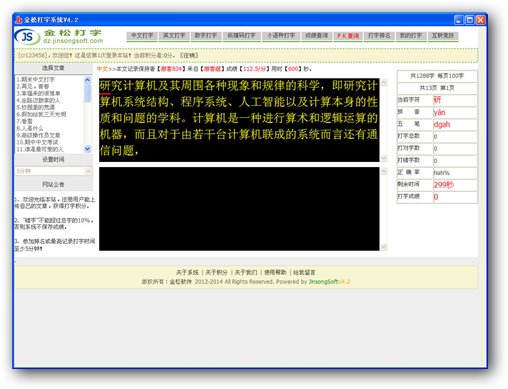The width and height of the screenshot is (508, 389).
Task: Select article 9 in the article list
Action: pos(38,135)
